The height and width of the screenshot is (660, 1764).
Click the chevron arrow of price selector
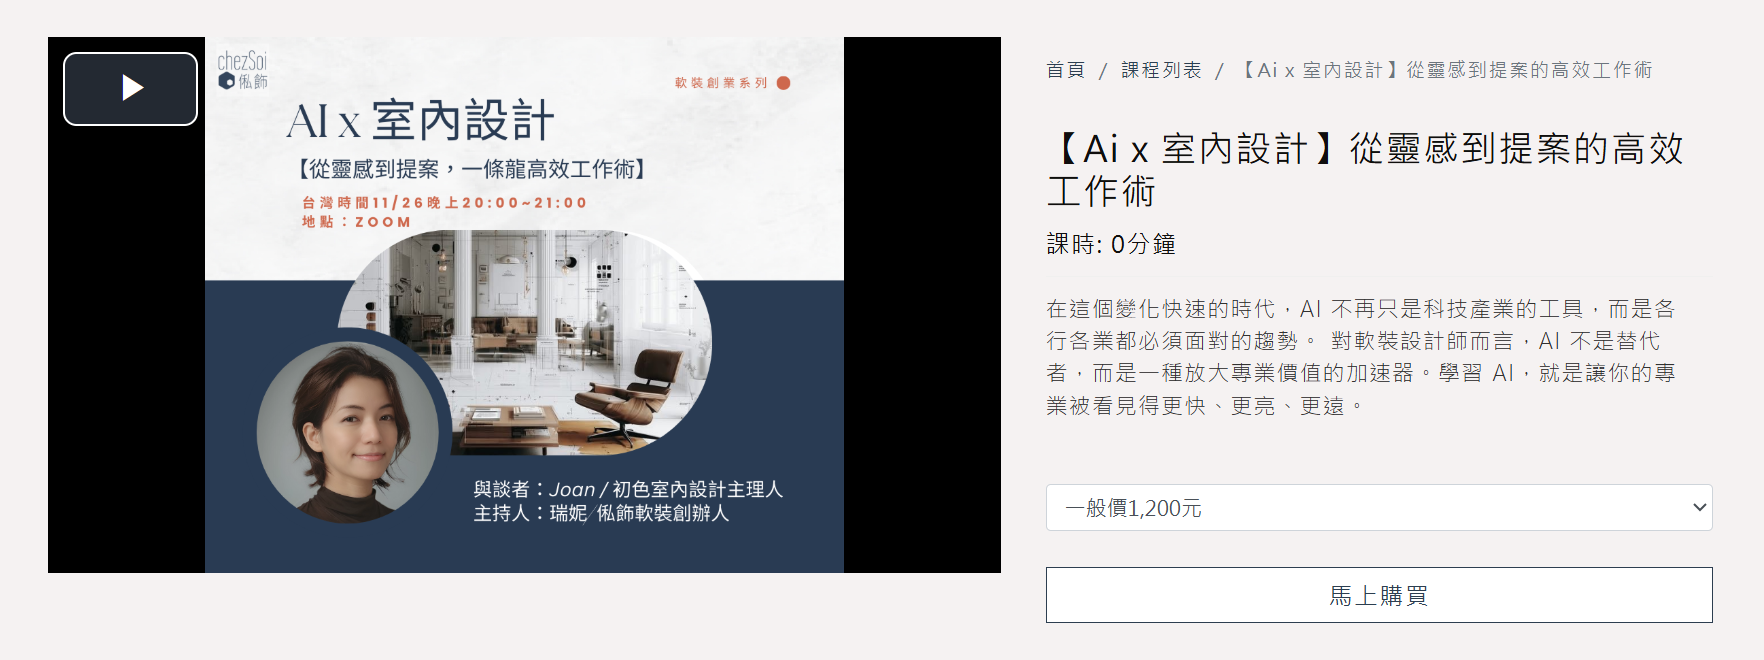point(1699,508)
